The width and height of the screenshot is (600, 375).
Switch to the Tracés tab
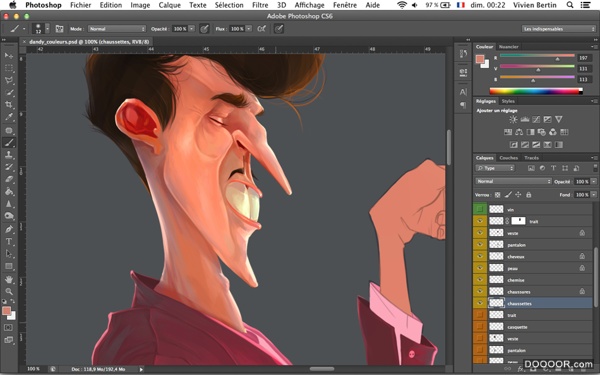pyautogui.click(x=532, y=158)
